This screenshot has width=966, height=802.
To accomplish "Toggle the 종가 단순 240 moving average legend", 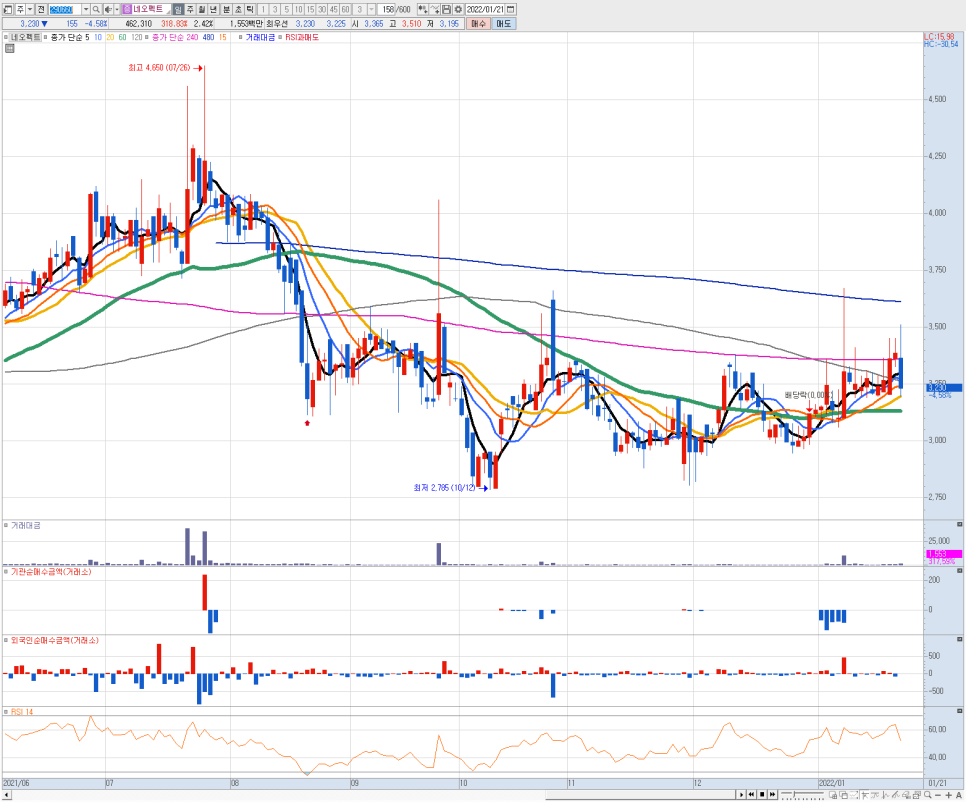I will [x=175, y=38].
